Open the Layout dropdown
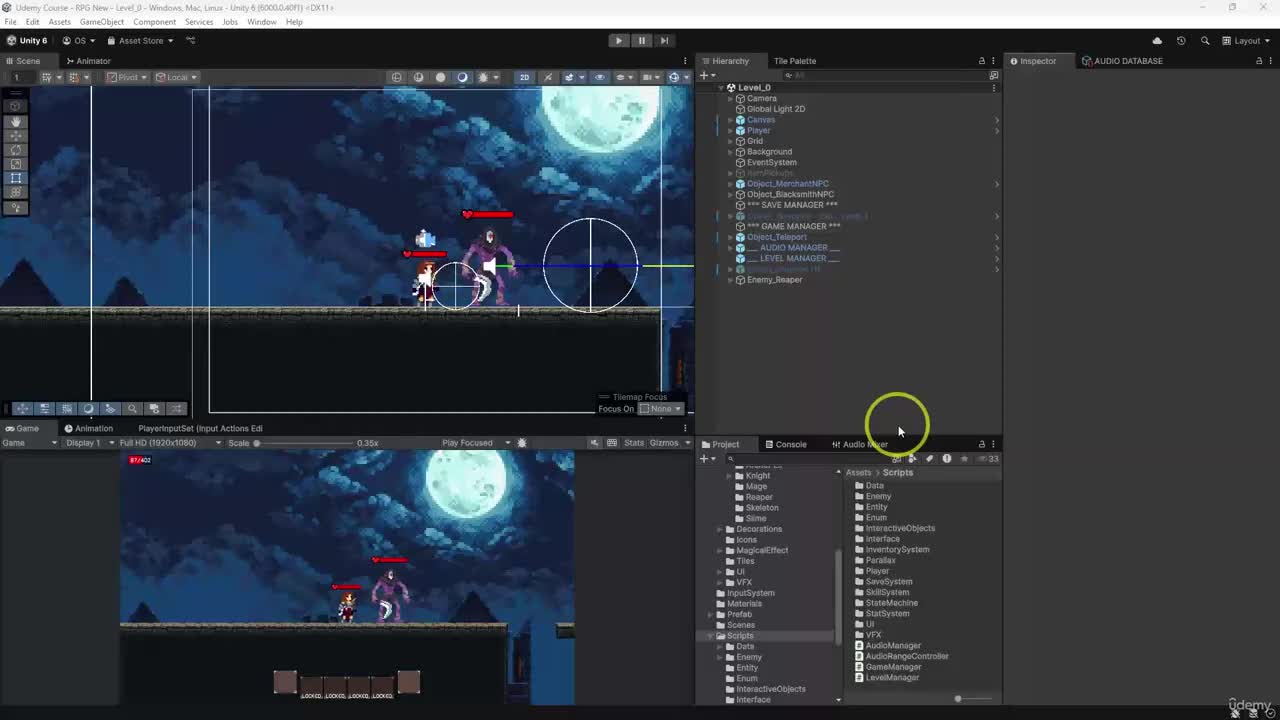1280x720 pixels. tap(1245, 41)
